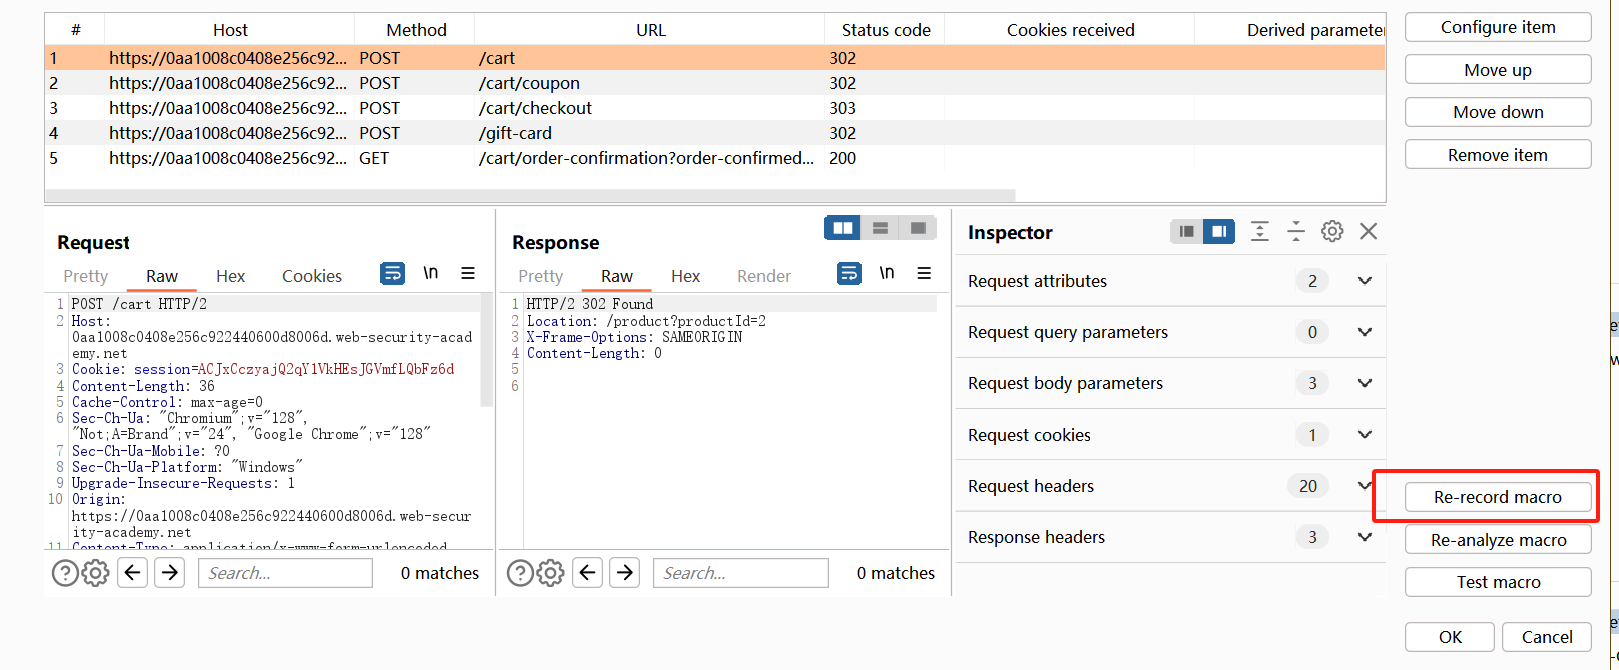
Task: Open Response search settings gear
Action: (551, 573)
